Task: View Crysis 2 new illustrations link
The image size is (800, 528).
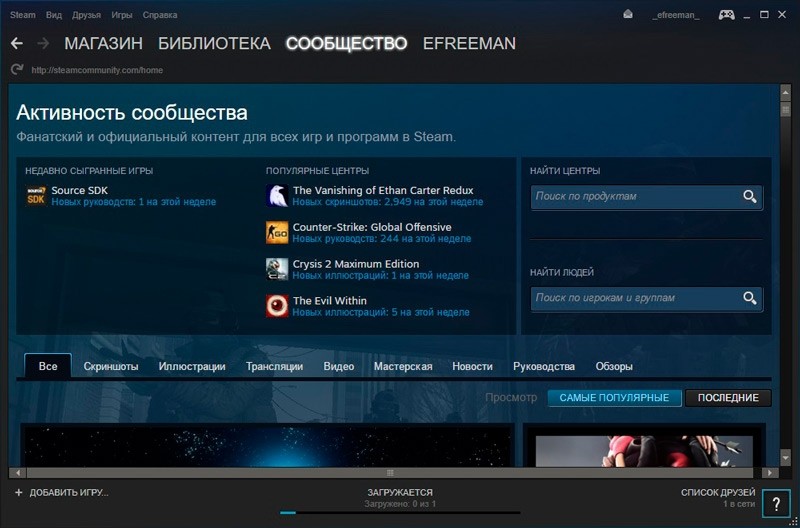Action: point(381,275)
